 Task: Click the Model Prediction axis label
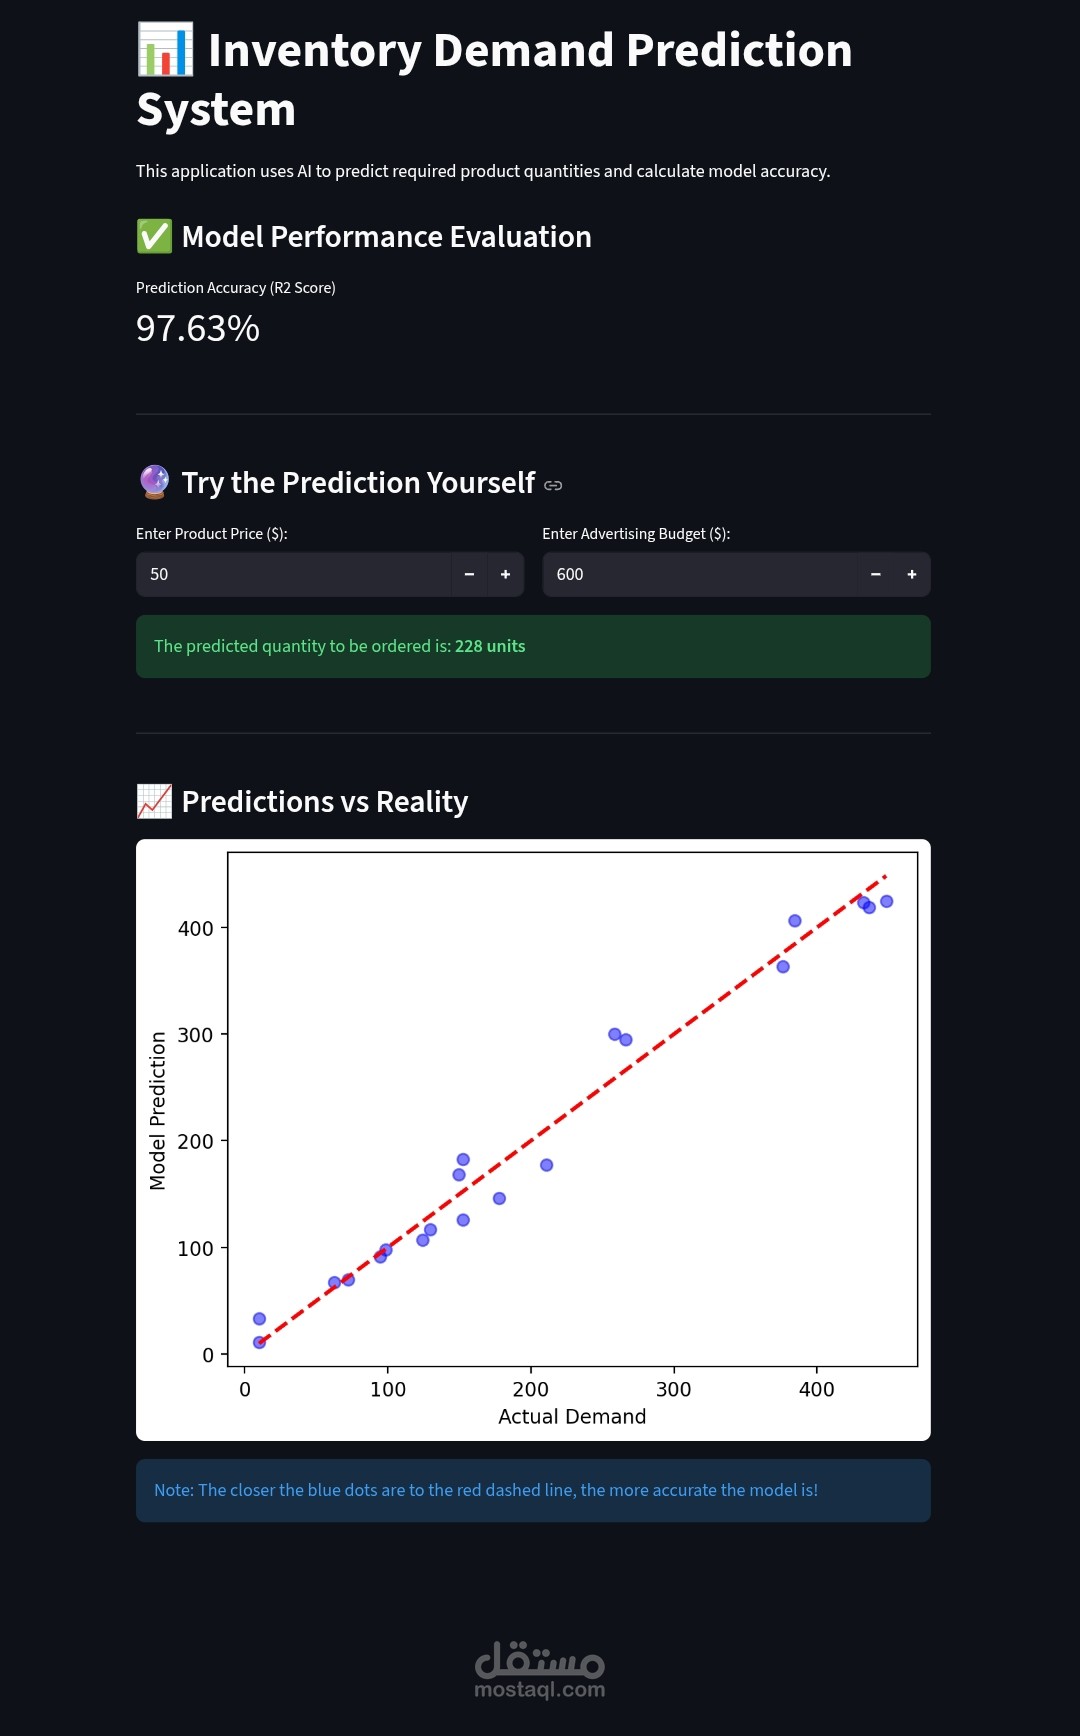coord(157,1110)
